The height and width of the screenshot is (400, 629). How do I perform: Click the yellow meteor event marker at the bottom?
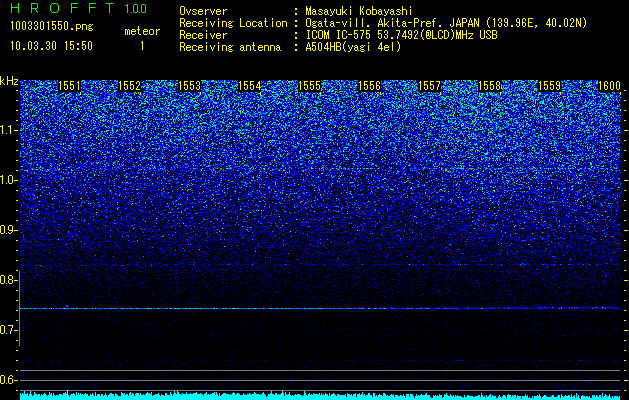[67, 395]
